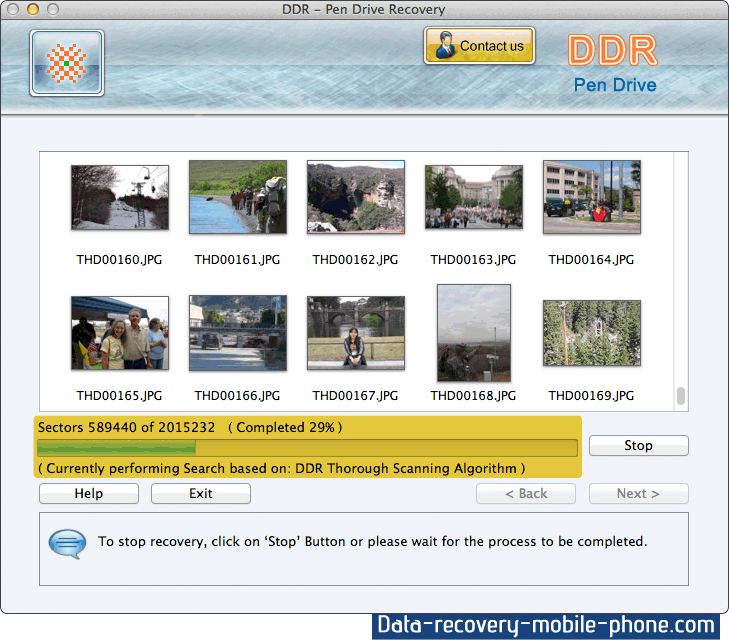
Task: Pick the THD00164.JPG building thumbnail
Action: 592,197
